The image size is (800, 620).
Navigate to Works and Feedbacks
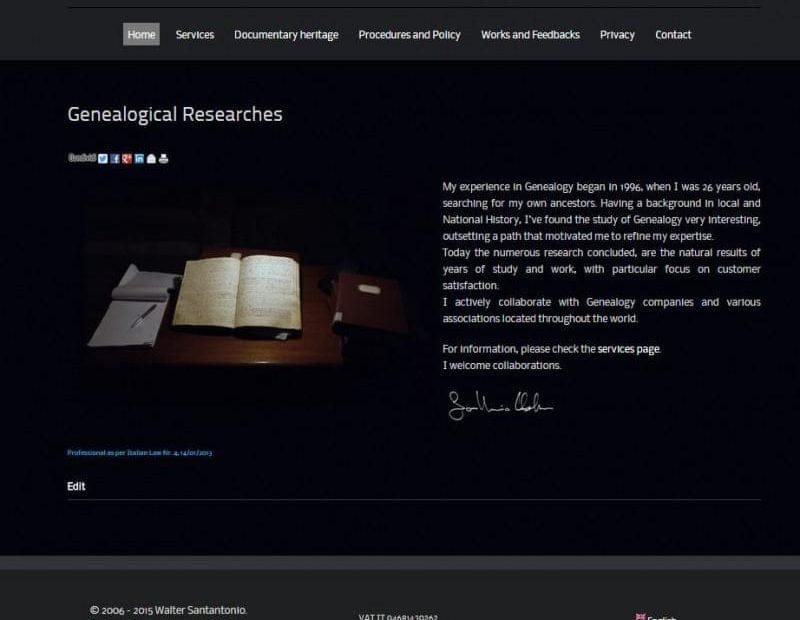point(530,35)
